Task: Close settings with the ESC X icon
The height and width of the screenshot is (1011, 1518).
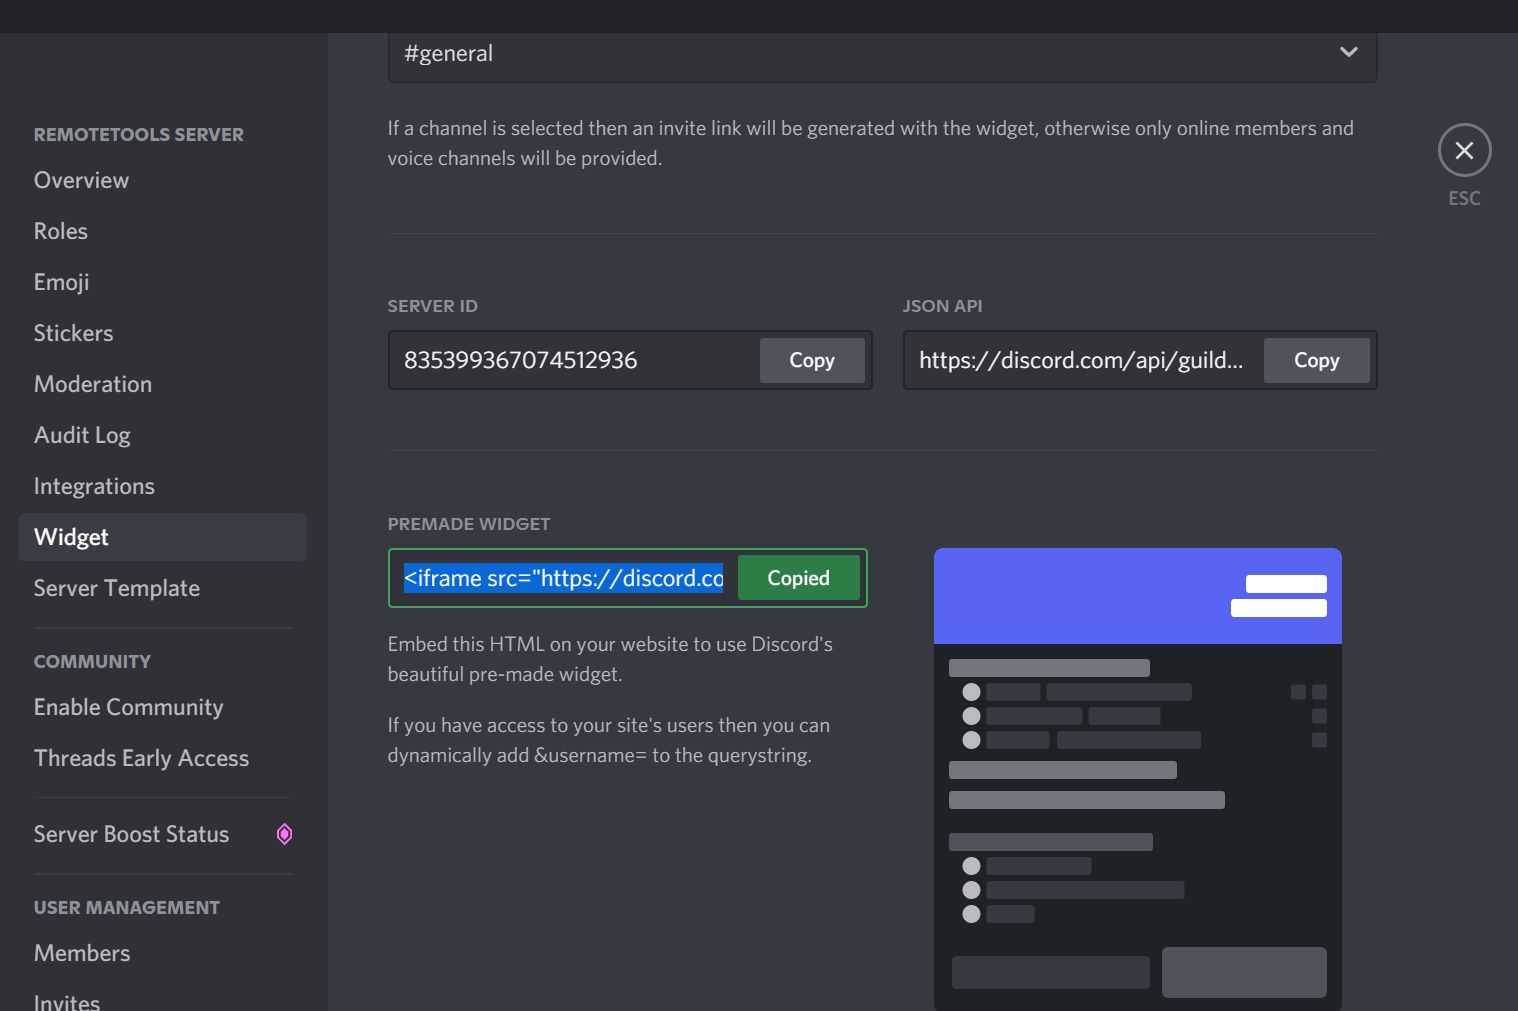Action: [1464, 151]
